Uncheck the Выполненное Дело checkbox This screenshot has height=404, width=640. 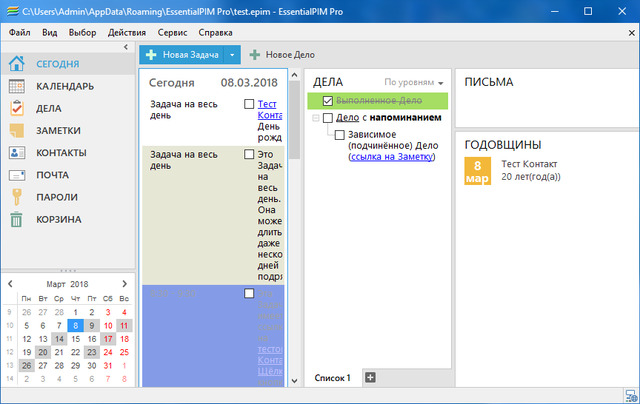(328, 101)
